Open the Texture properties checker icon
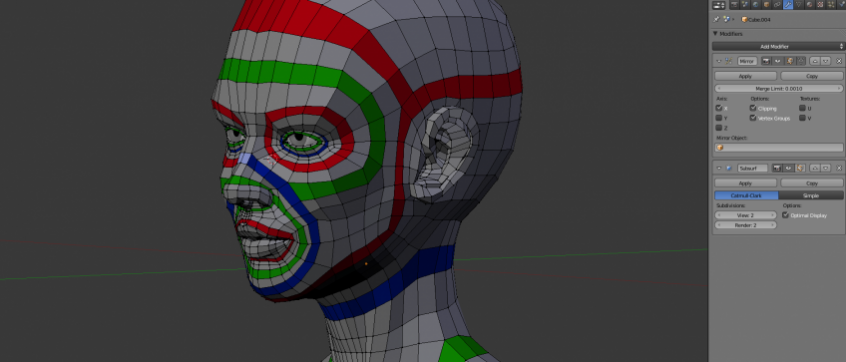This screenshot has width=846, height=362. pos(820,4)
